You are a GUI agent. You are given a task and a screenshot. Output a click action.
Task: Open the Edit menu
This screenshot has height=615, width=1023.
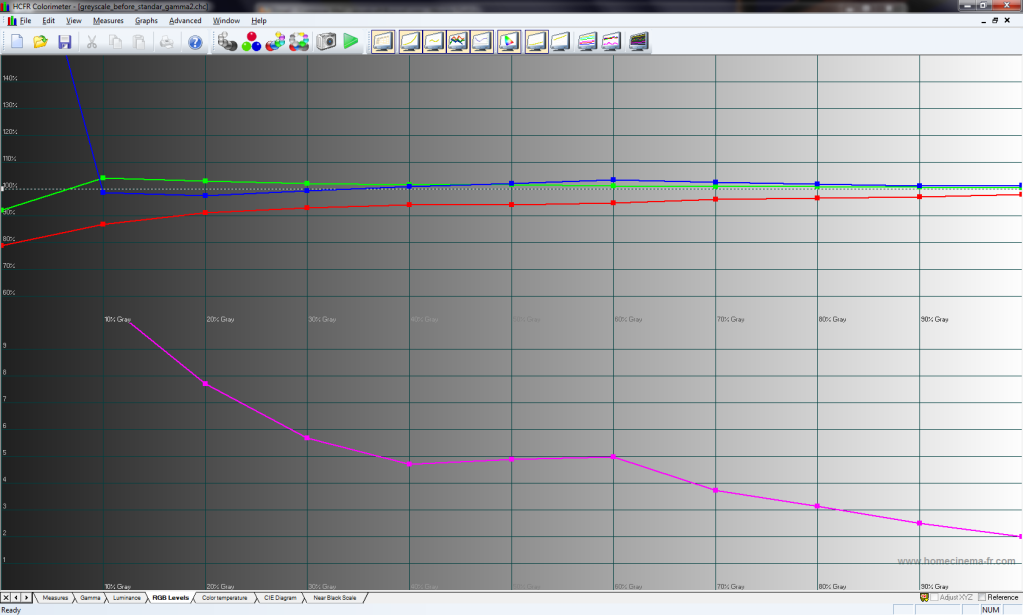tap(48, 21)
